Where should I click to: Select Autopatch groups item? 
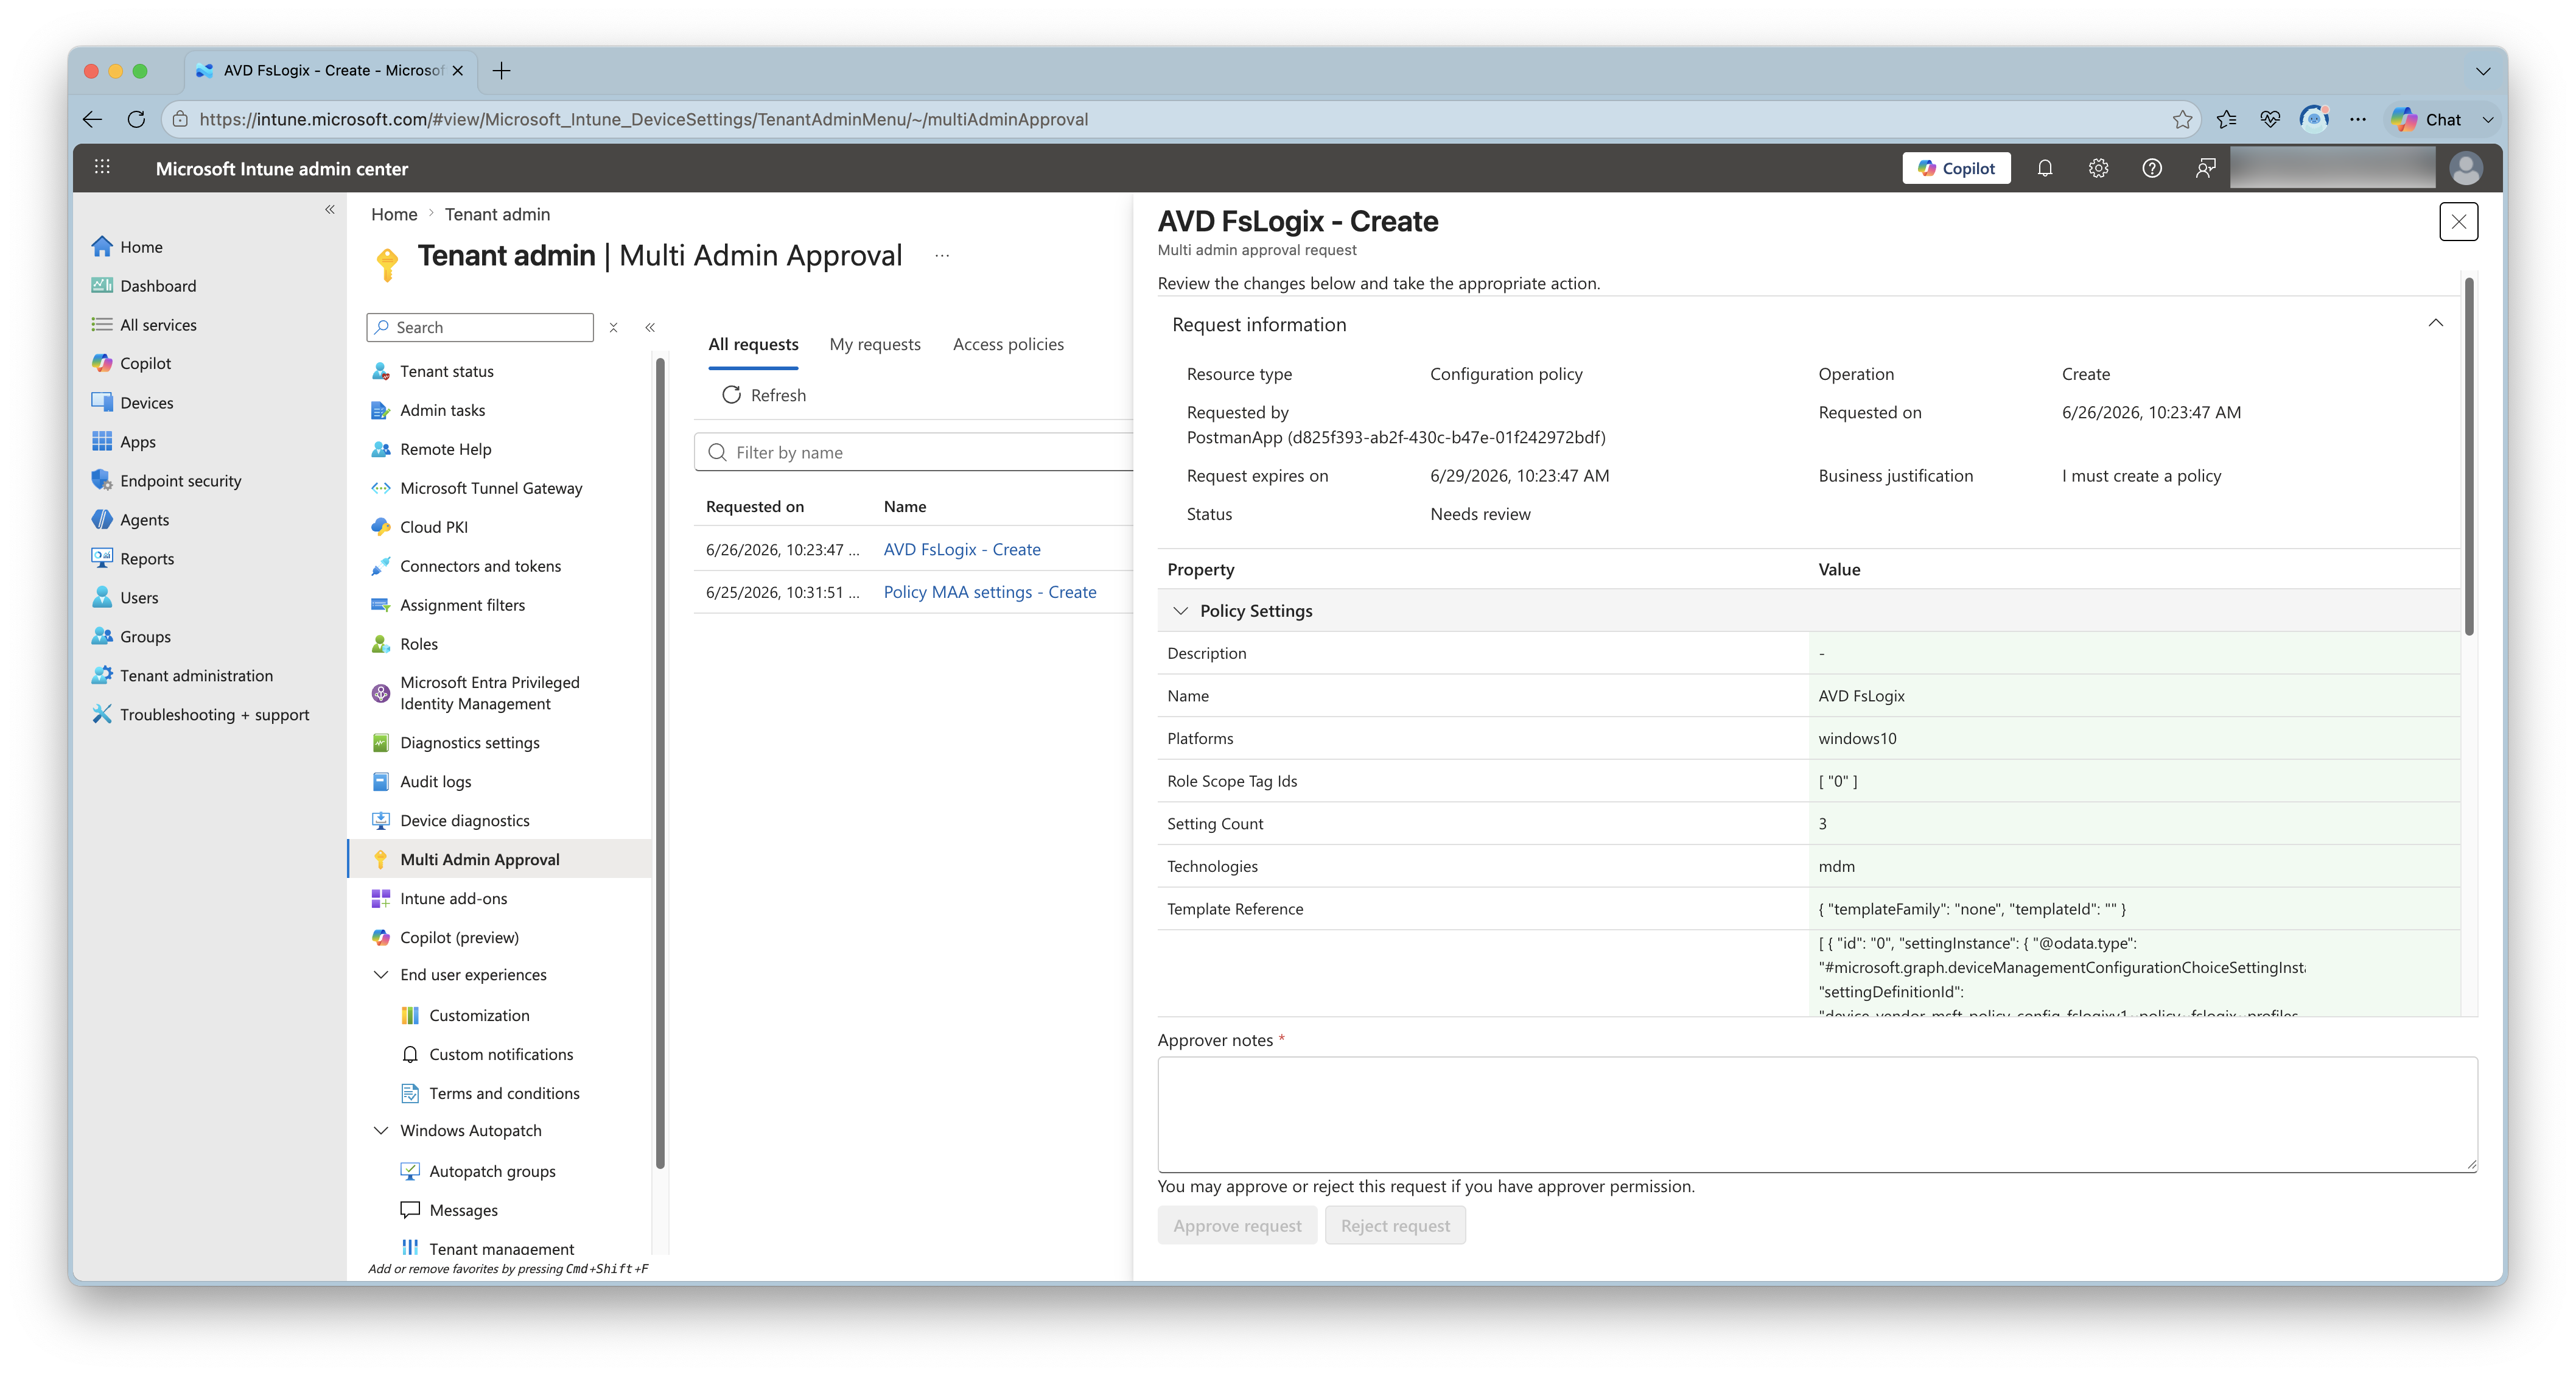click(492, 1171)
